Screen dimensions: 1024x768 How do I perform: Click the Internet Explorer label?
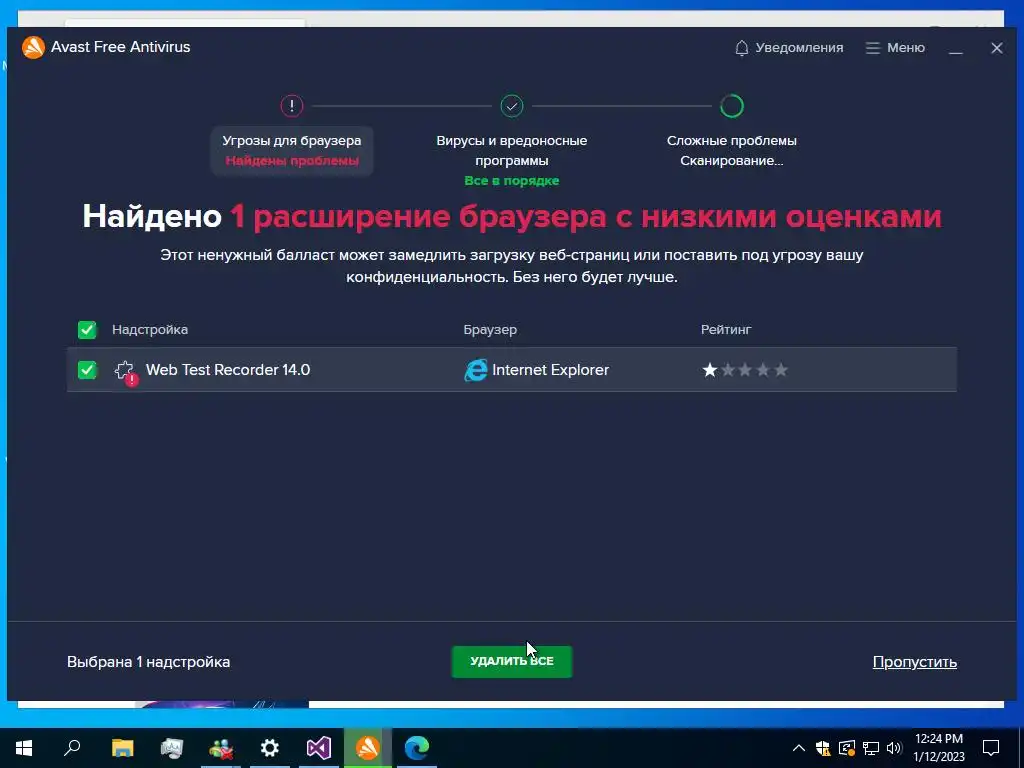[x=551, y=370]
